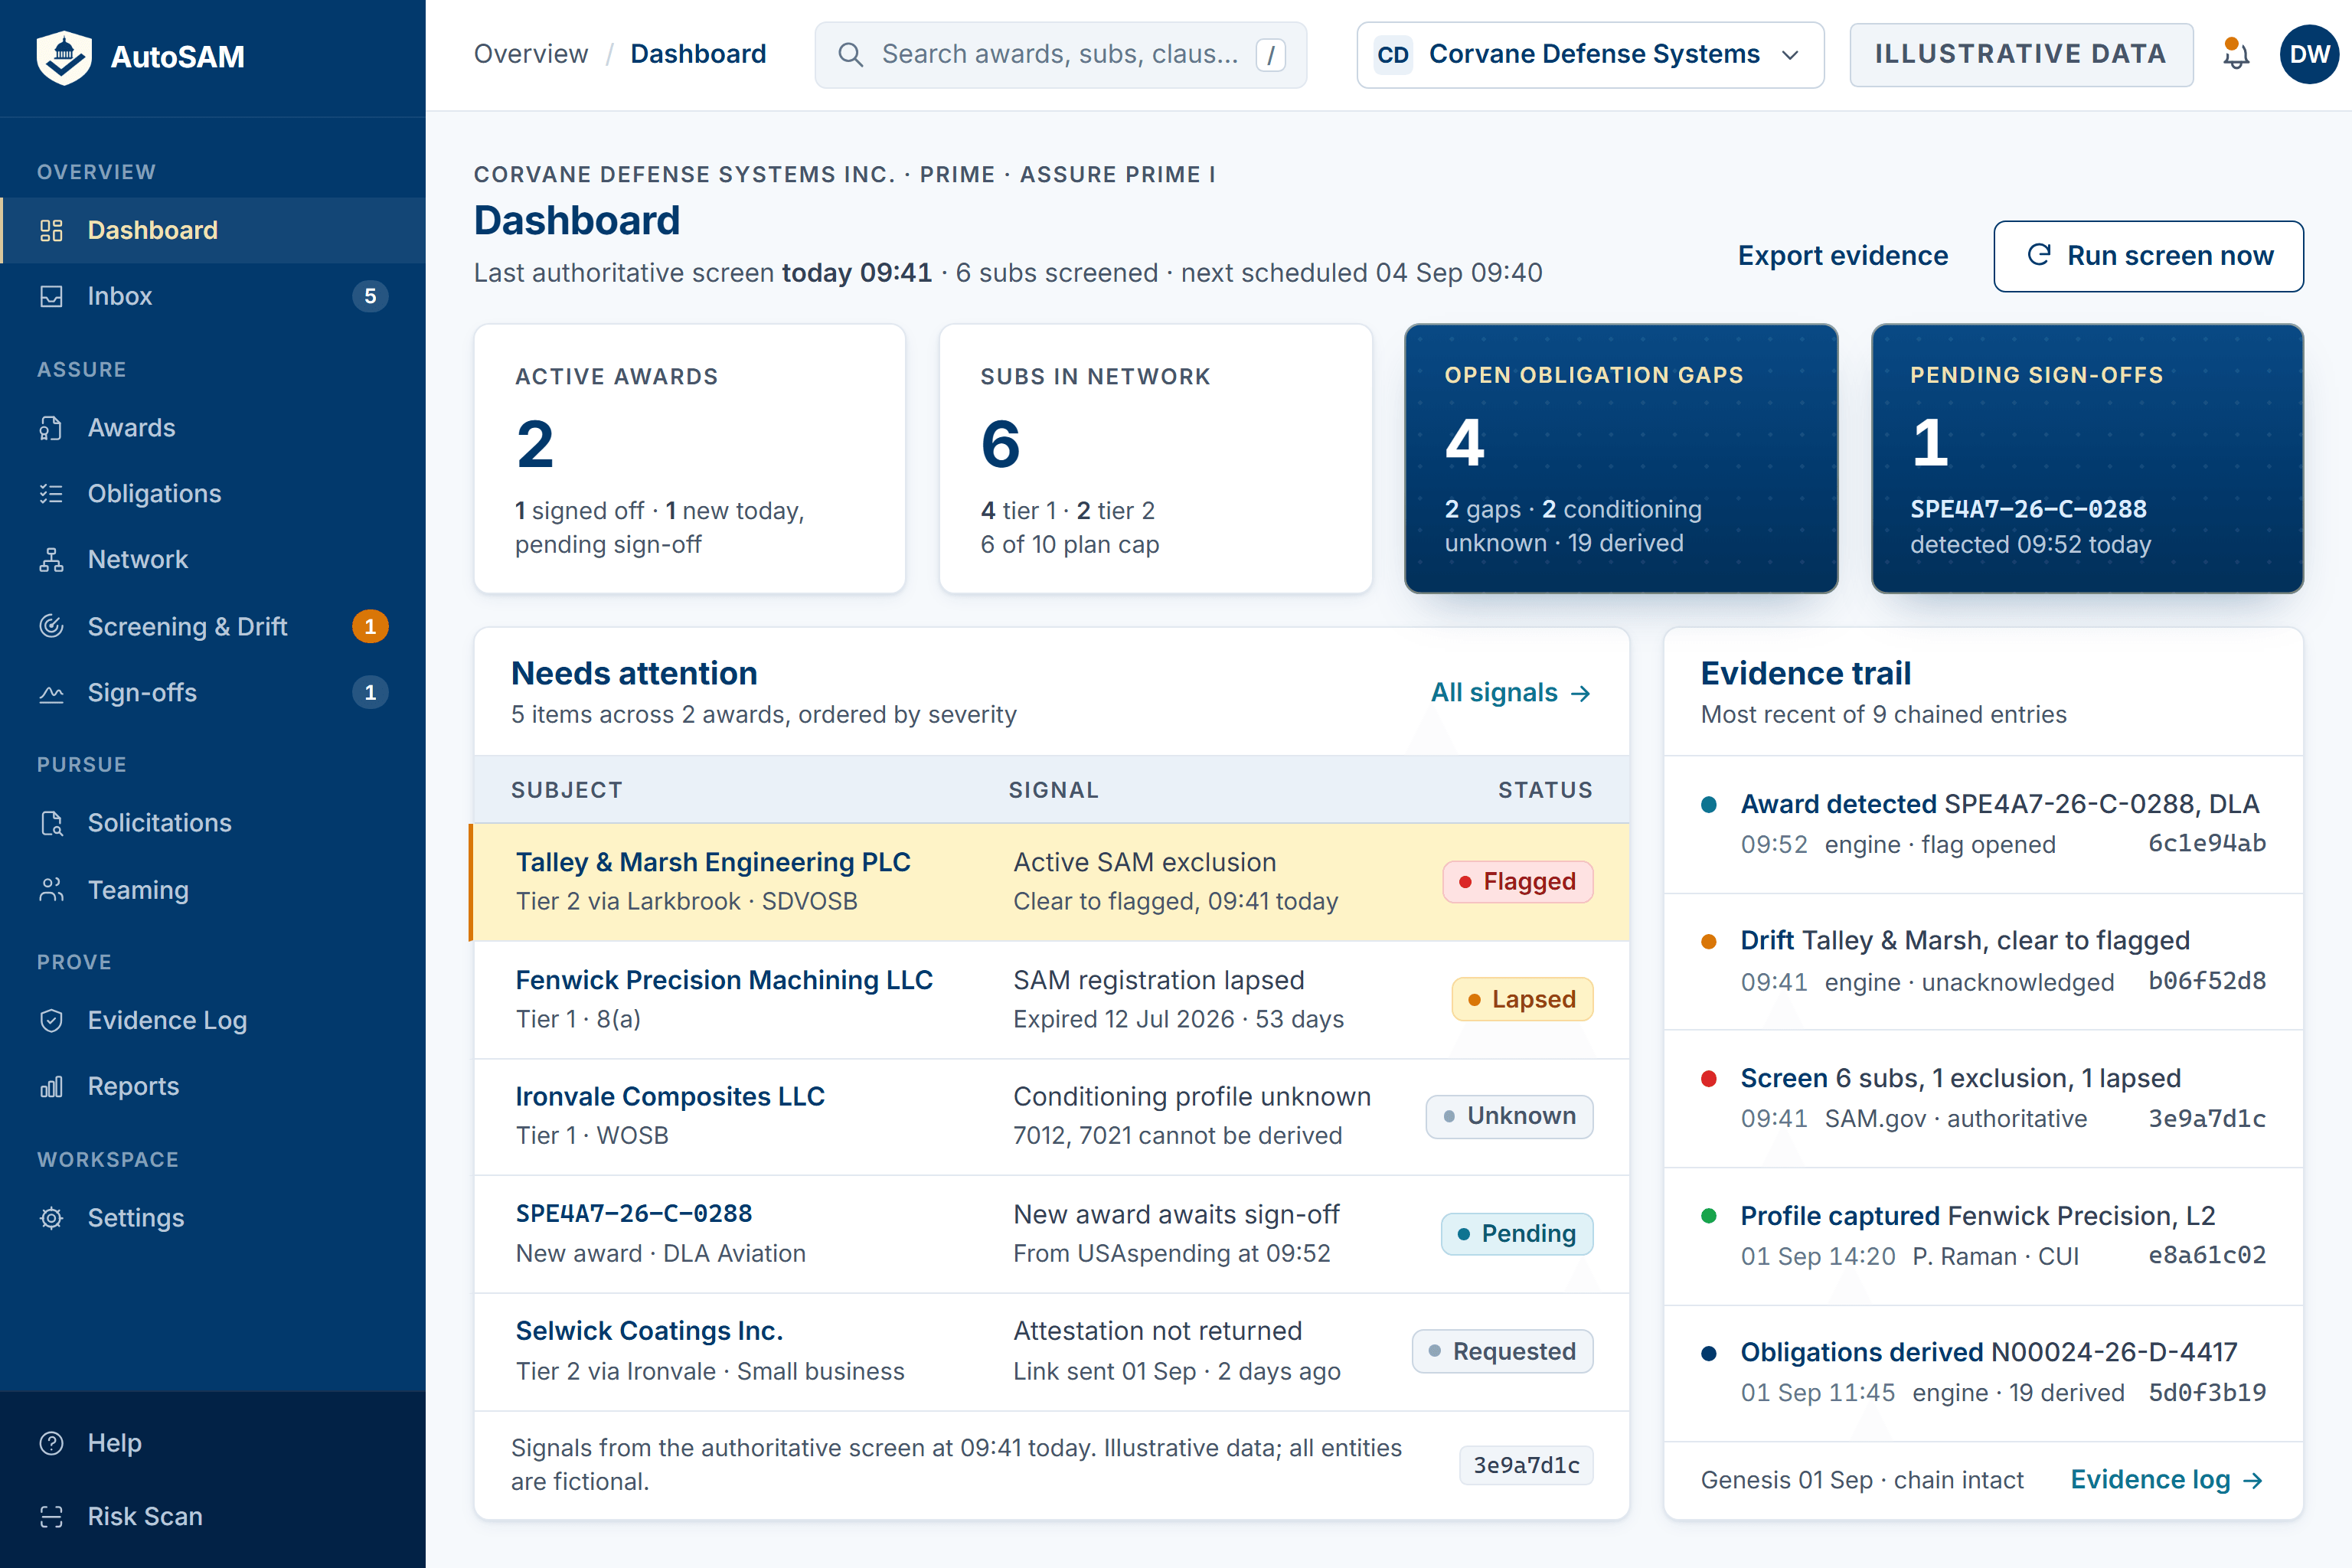Open Screening & Drift radar icon
This screenshot has width=2352, height=1568.
[x=51, y=626]
